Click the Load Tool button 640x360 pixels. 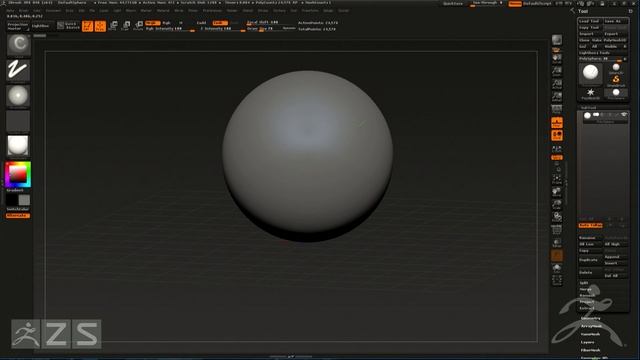point(590,21)
